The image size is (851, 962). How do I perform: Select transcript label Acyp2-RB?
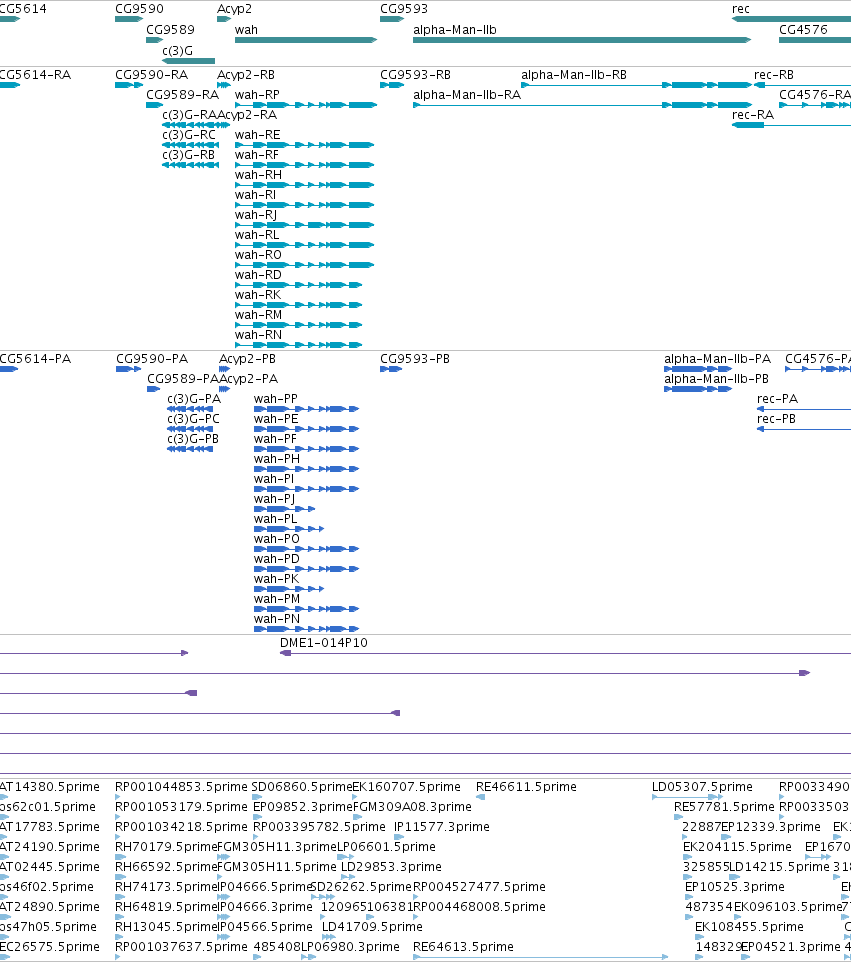point(246,75)
